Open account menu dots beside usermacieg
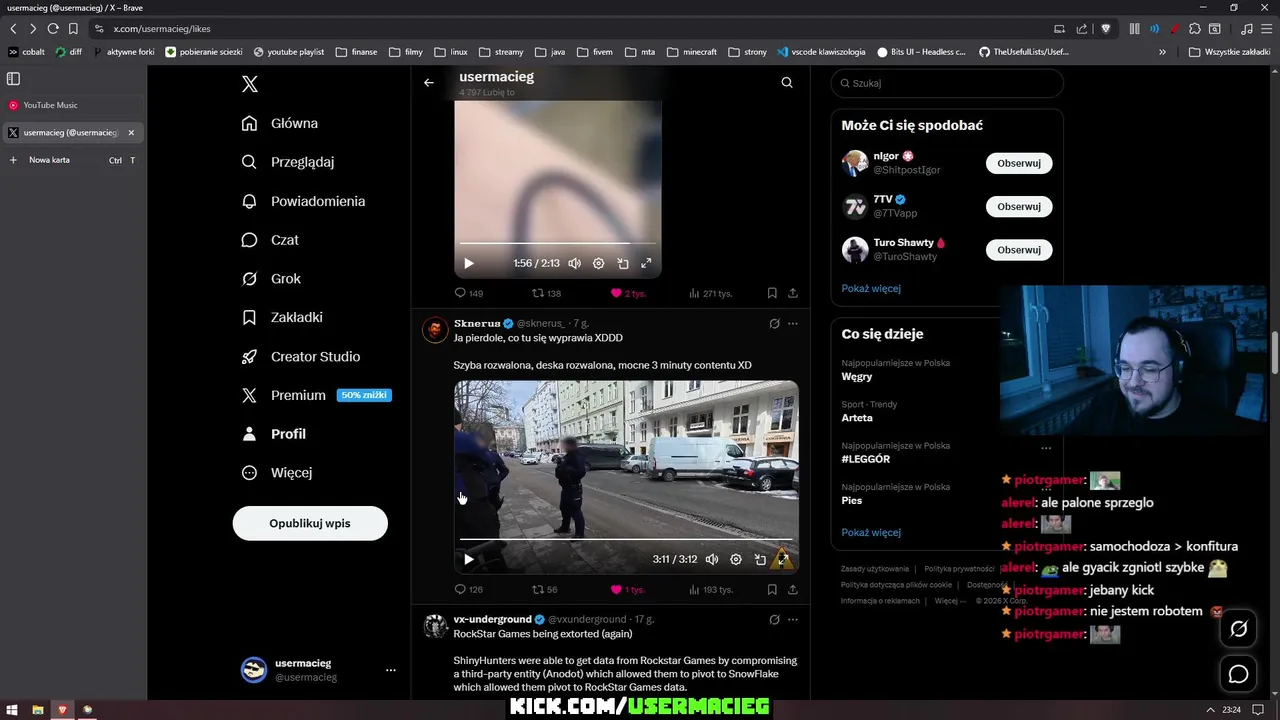The image size is (1280, 720). click(x=391, y=670)
